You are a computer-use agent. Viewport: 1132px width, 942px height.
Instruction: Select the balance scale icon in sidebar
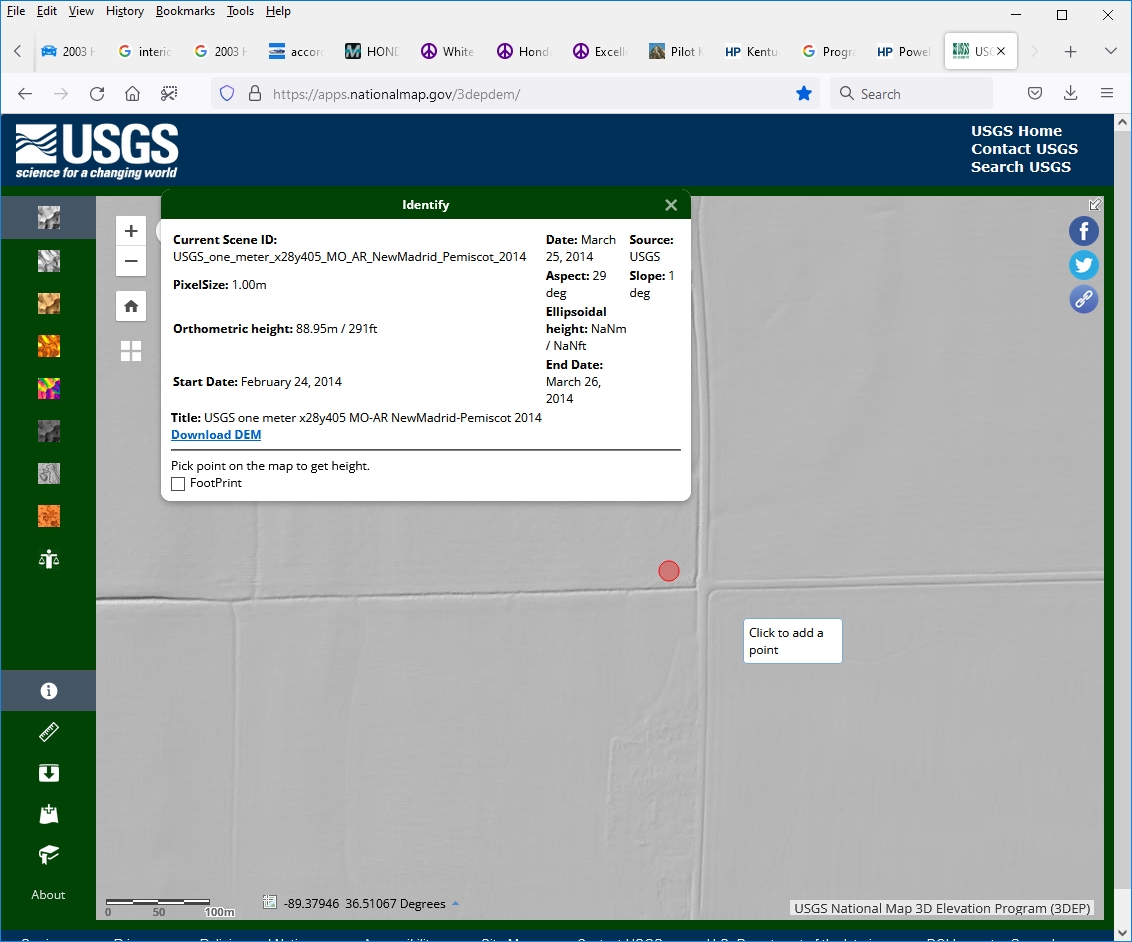point(48,559)
